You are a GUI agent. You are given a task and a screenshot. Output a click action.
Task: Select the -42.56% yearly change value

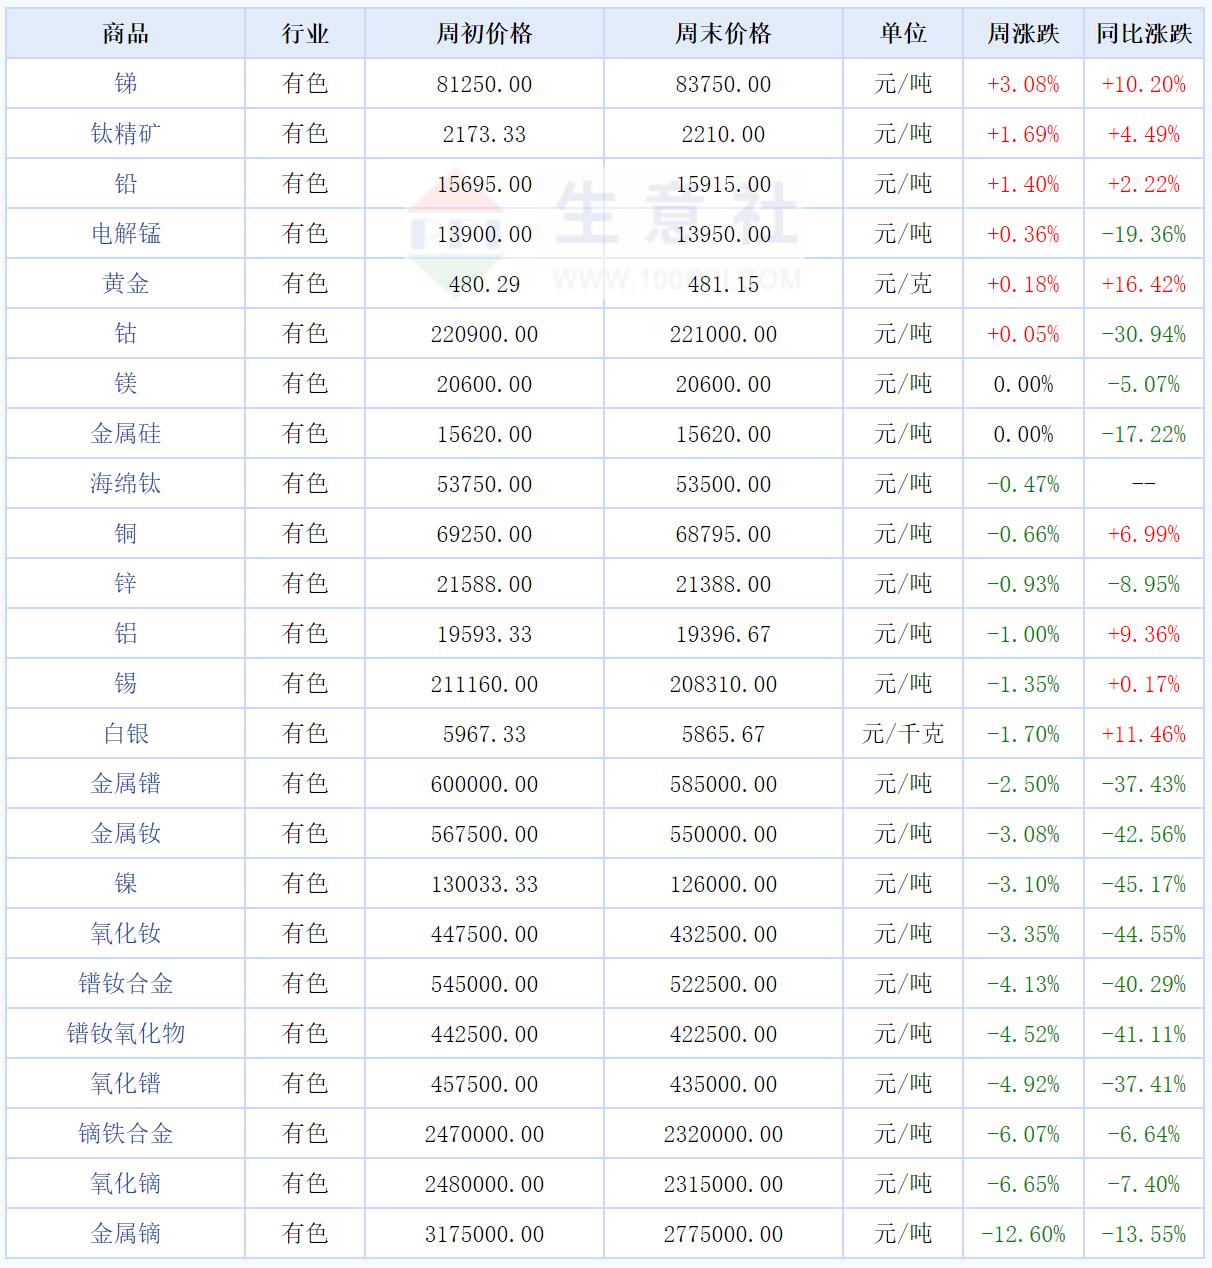pos(1144,834)
